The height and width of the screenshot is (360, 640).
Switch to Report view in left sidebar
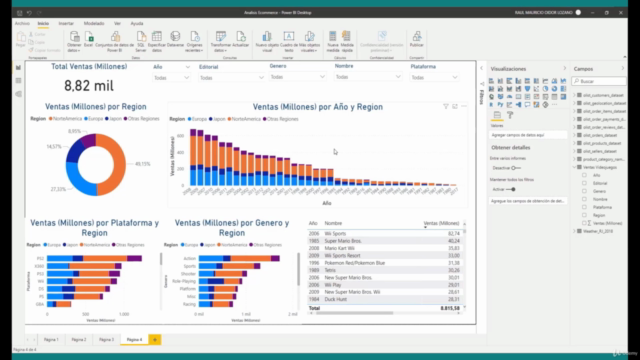click(x=18, y=67)
